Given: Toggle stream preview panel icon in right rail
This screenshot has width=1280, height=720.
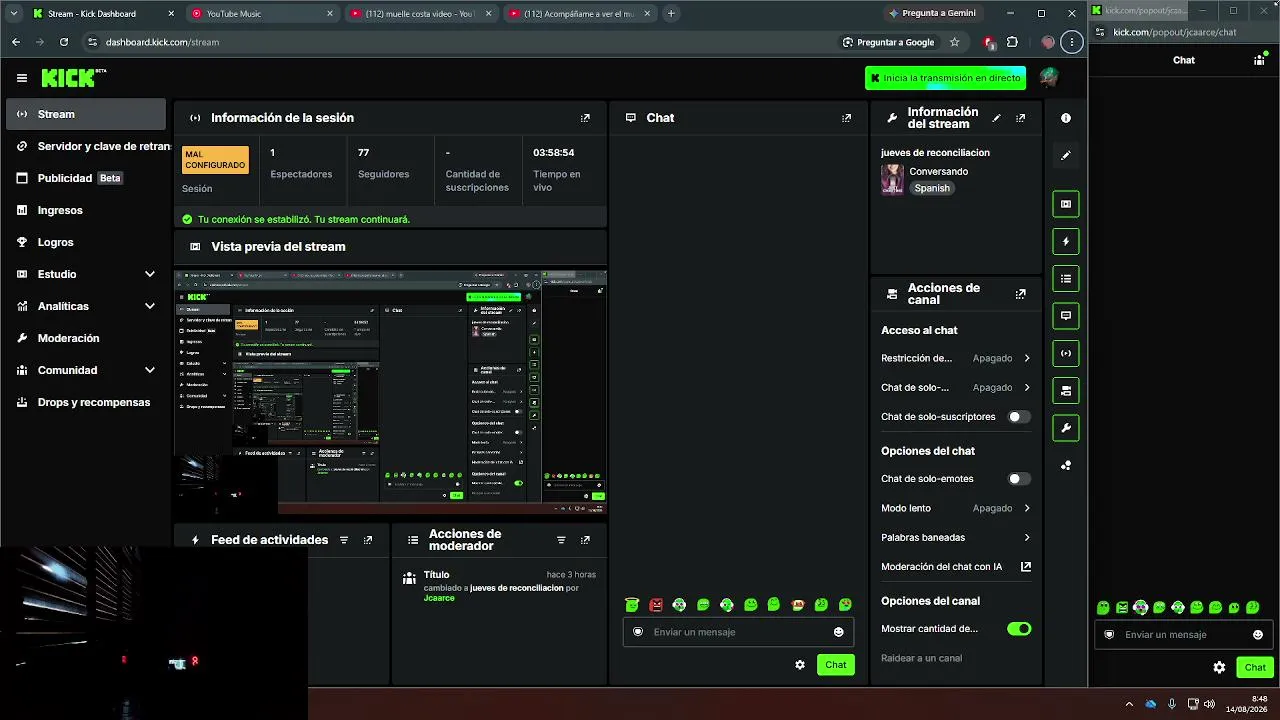Looking at the screenshot, I should pos(1066,204).
